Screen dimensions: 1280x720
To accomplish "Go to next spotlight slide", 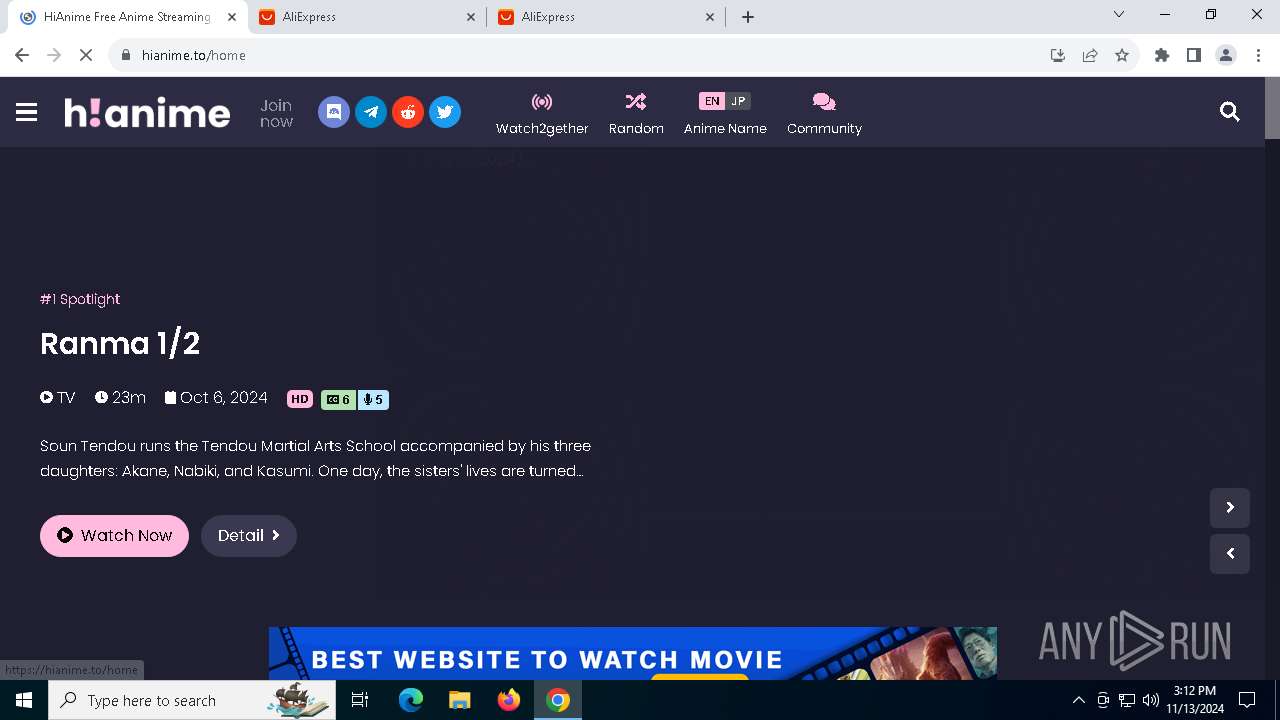I will coord(1230,508).
